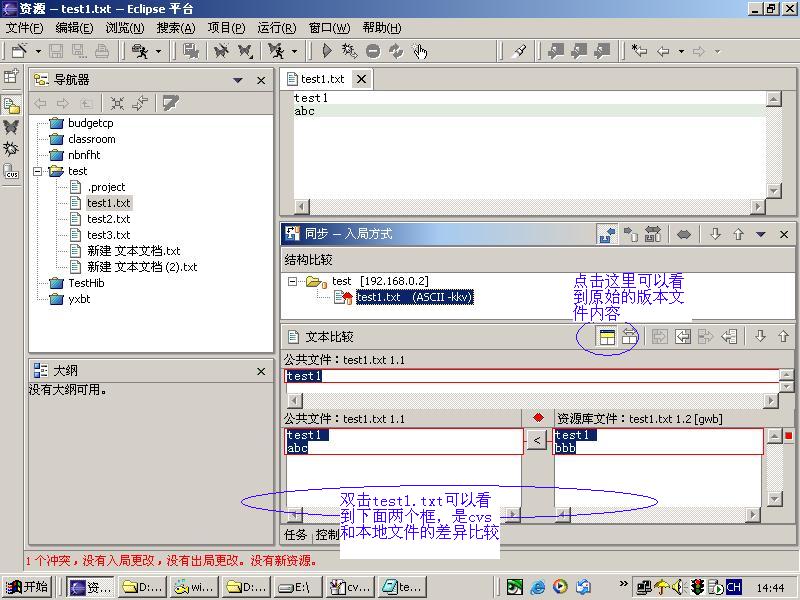Toggle incoming/outgoing mode in Synchronize view
800x600 pixels.
coord(653,234)
